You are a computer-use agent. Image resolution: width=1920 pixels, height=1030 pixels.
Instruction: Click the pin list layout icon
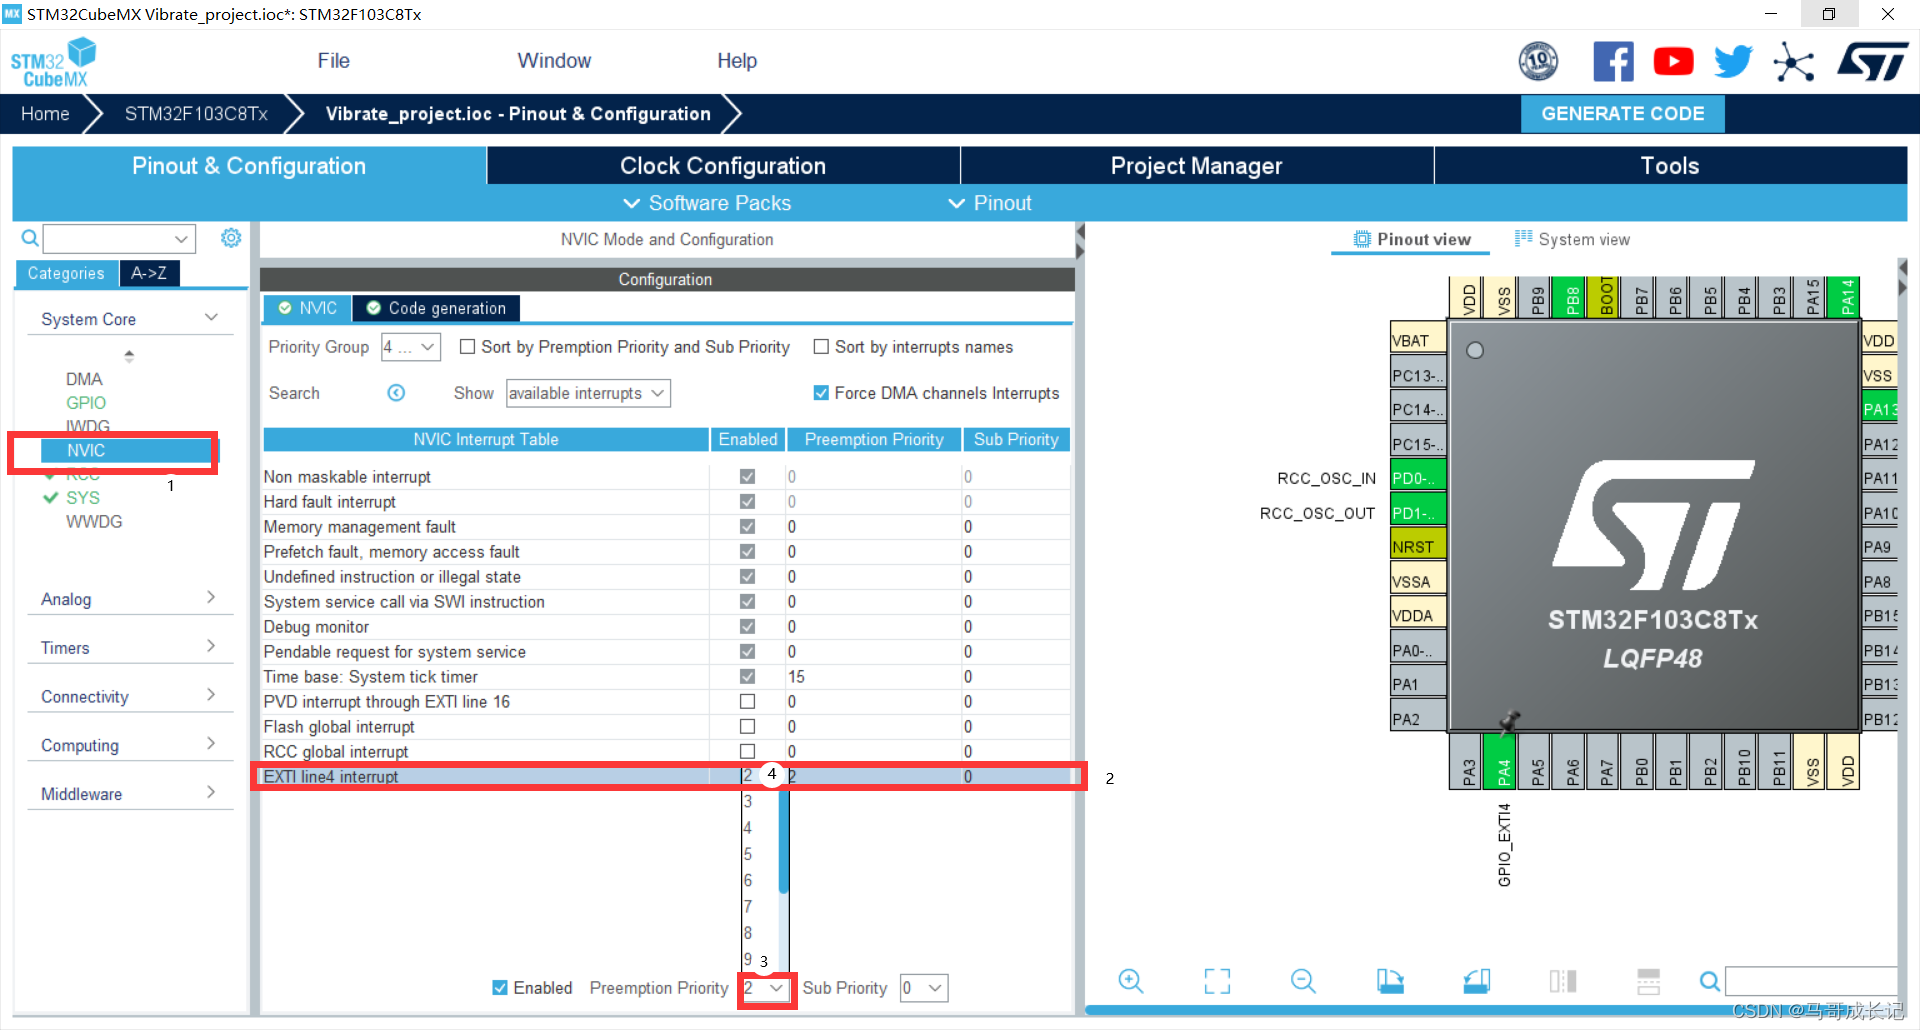point(1648,981)
